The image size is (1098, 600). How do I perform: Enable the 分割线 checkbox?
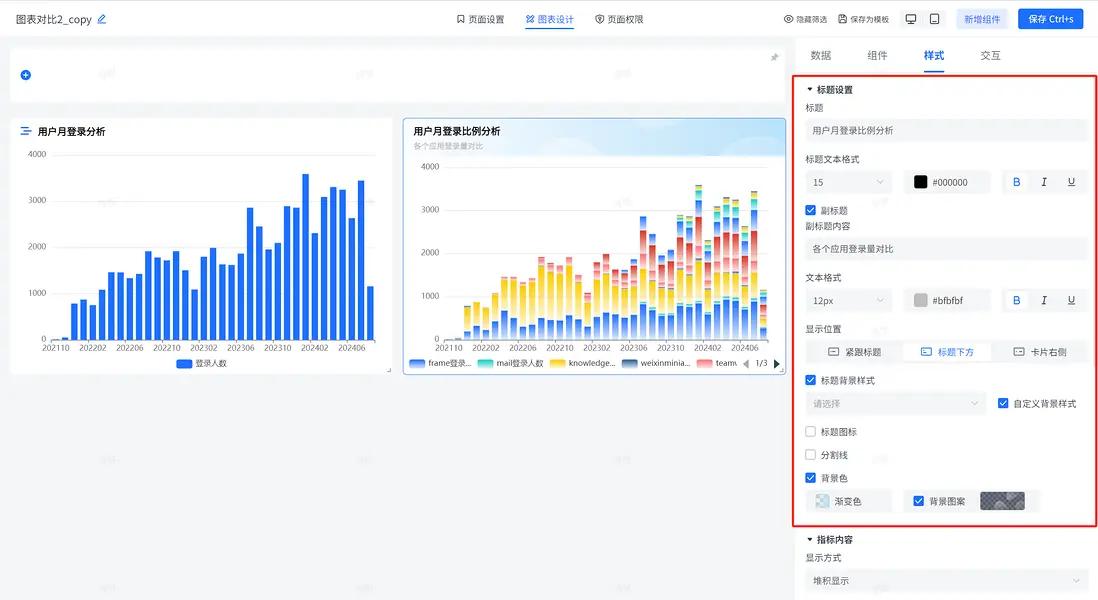(811, 455)
